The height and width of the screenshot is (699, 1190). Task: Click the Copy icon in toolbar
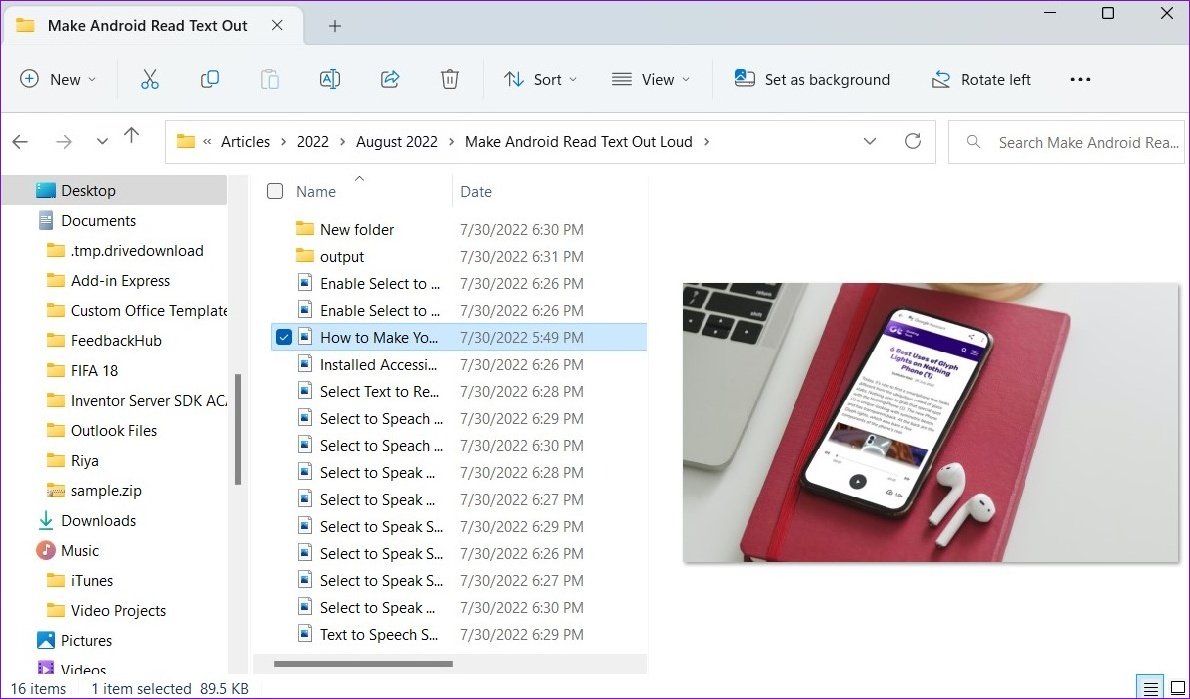point(209,80)
